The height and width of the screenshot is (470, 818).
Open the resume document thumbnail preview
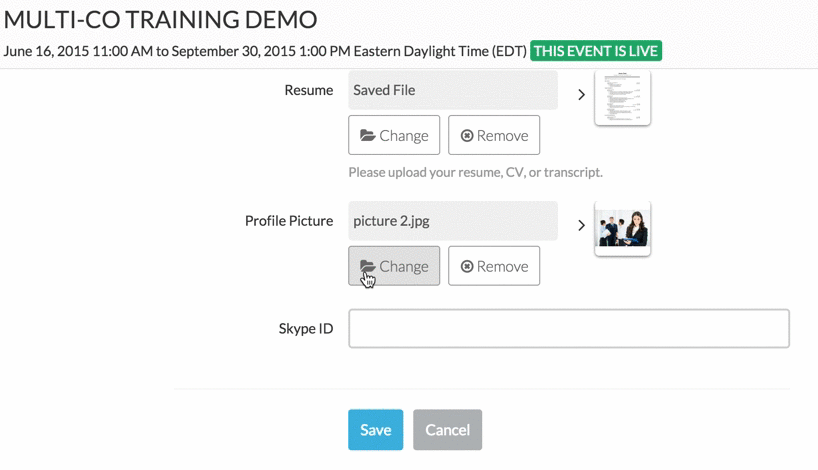click(622, 98)
